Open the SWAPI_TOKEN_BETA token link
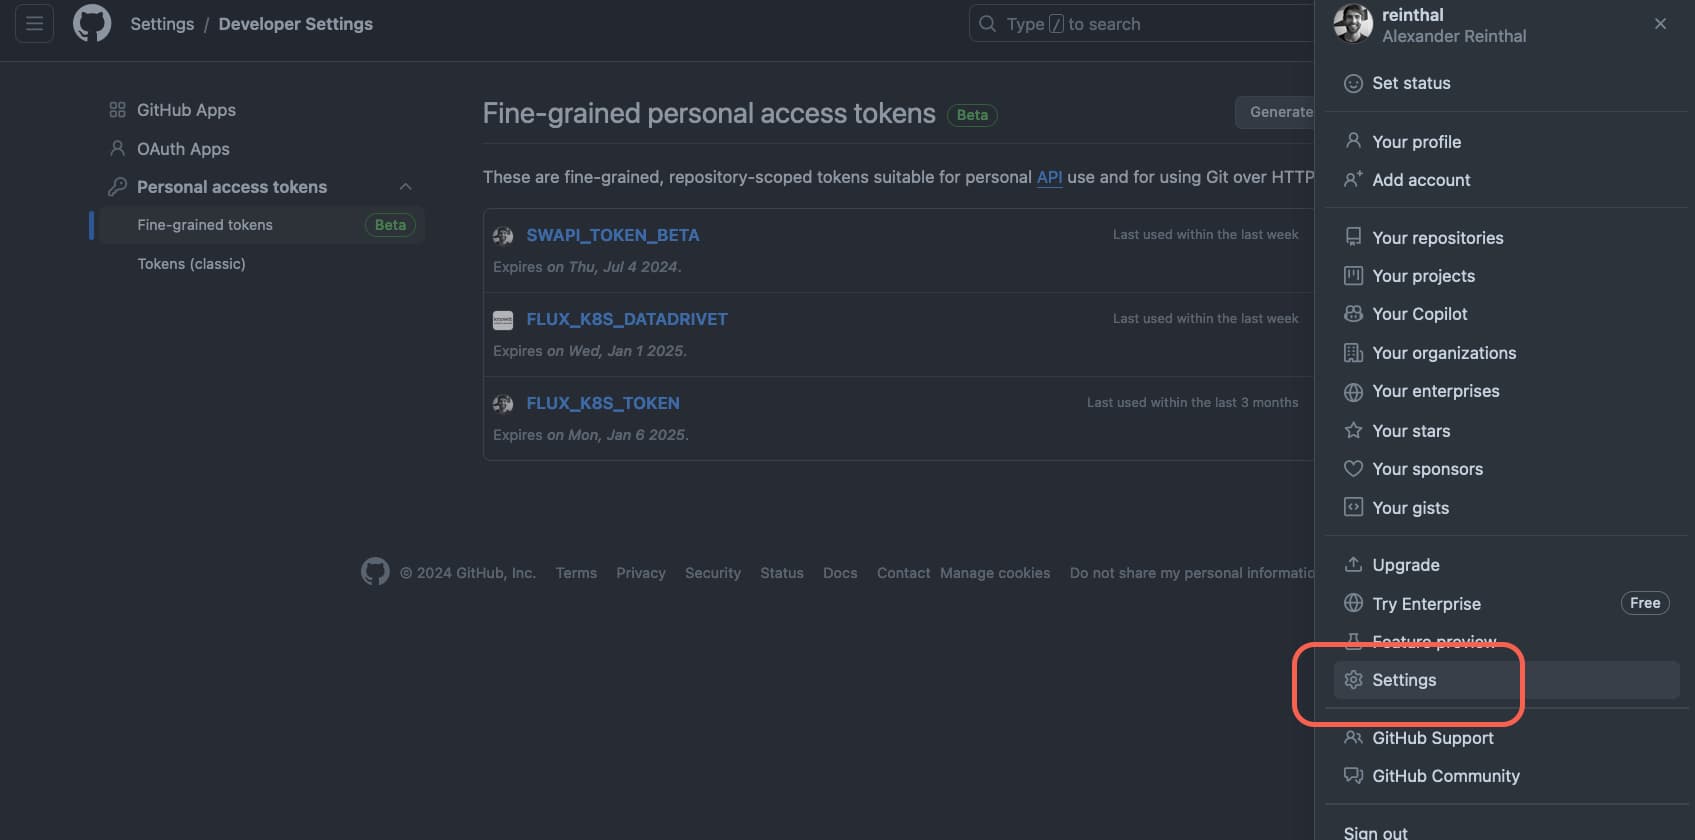Image resolution: width=1695 pixels, height=840 pixels. 613,235
